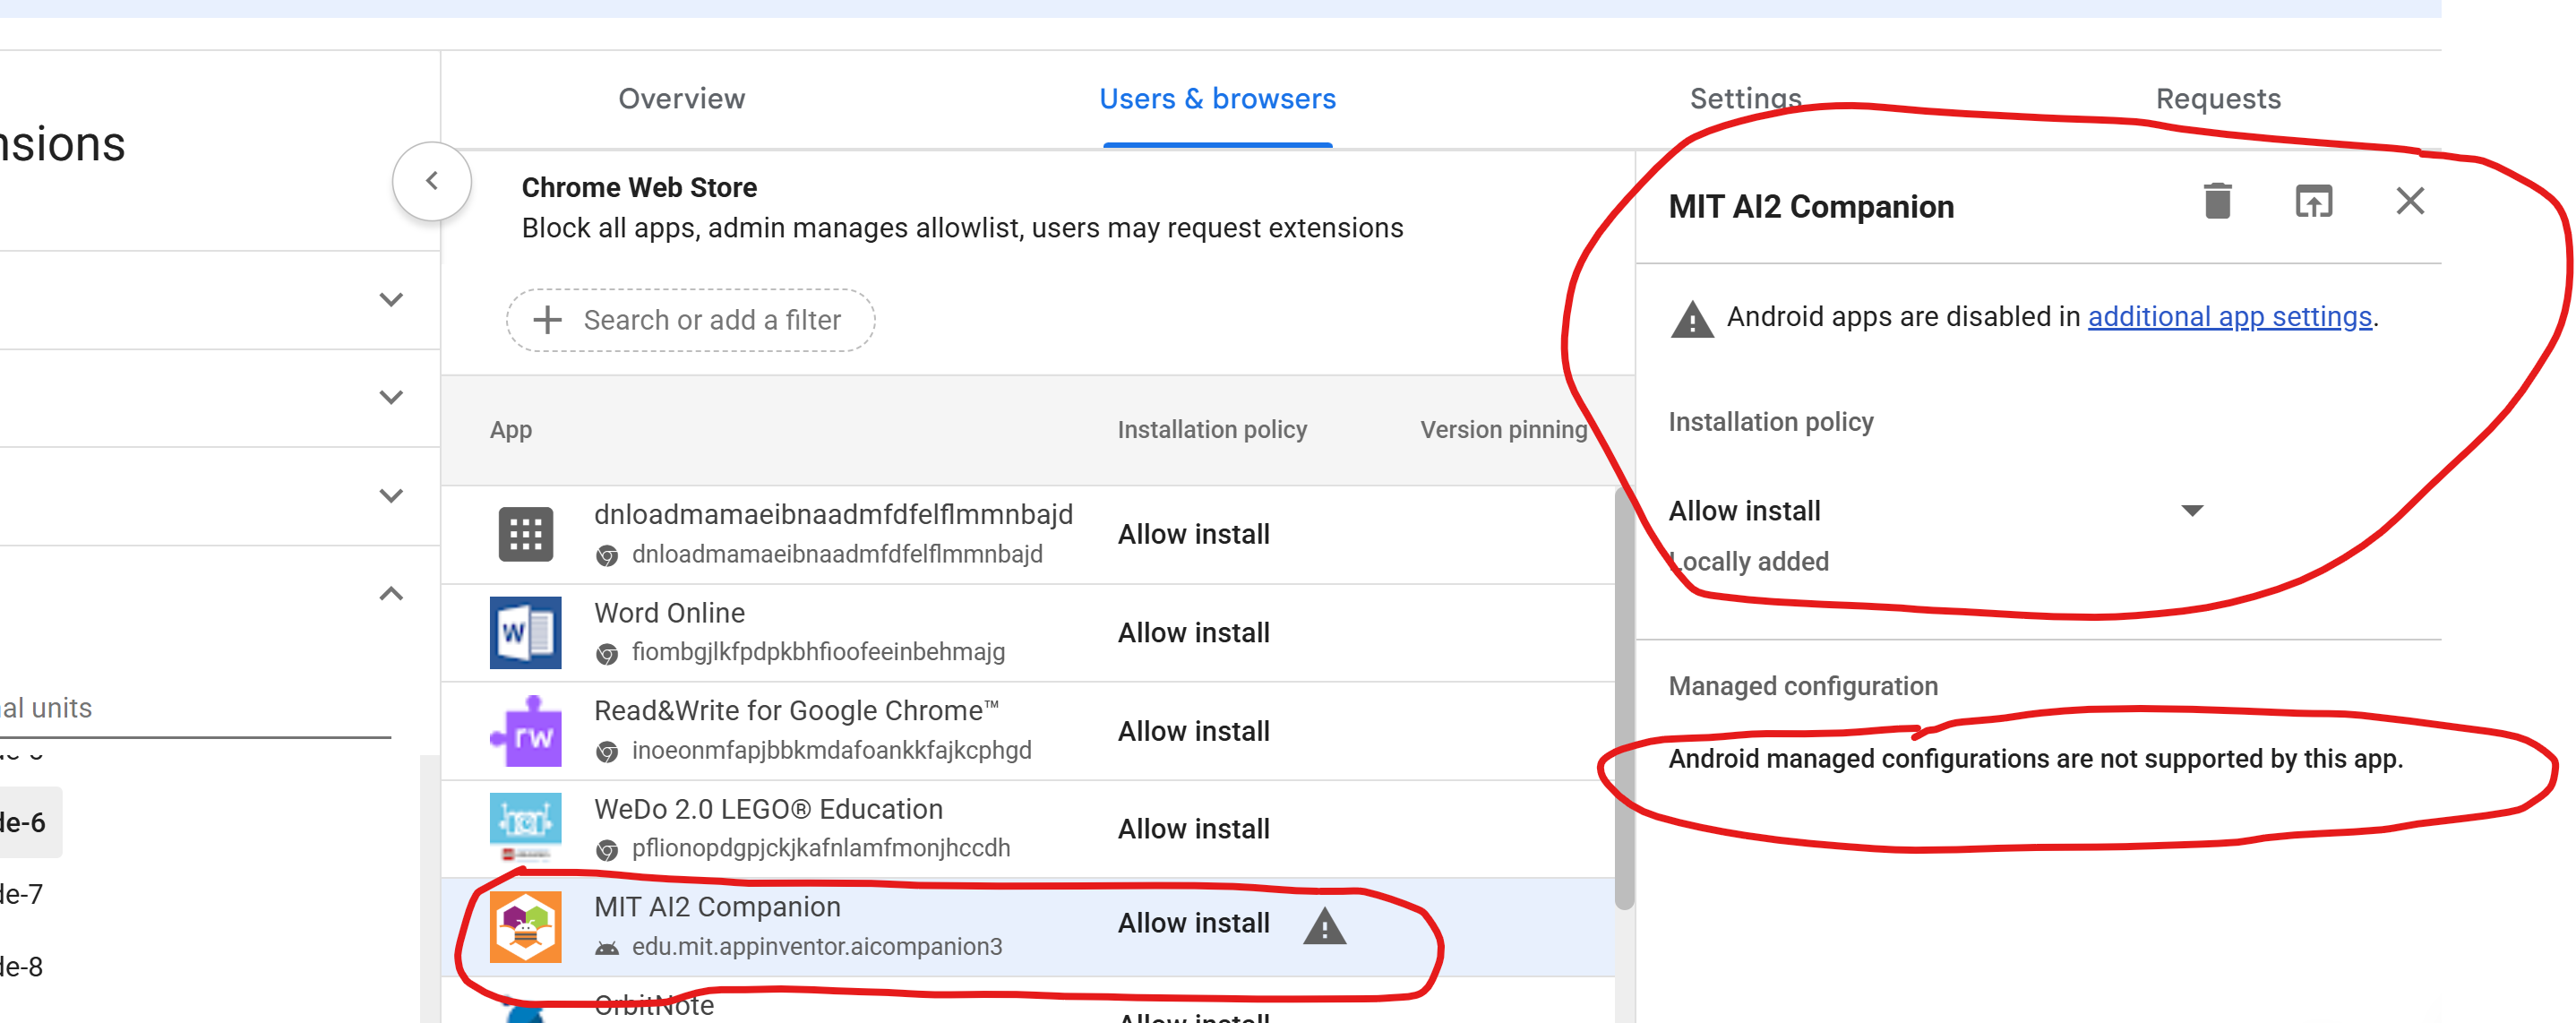
Task: Click the MIT AI2 Companion bee icon
Action: [x=525, y=926]
